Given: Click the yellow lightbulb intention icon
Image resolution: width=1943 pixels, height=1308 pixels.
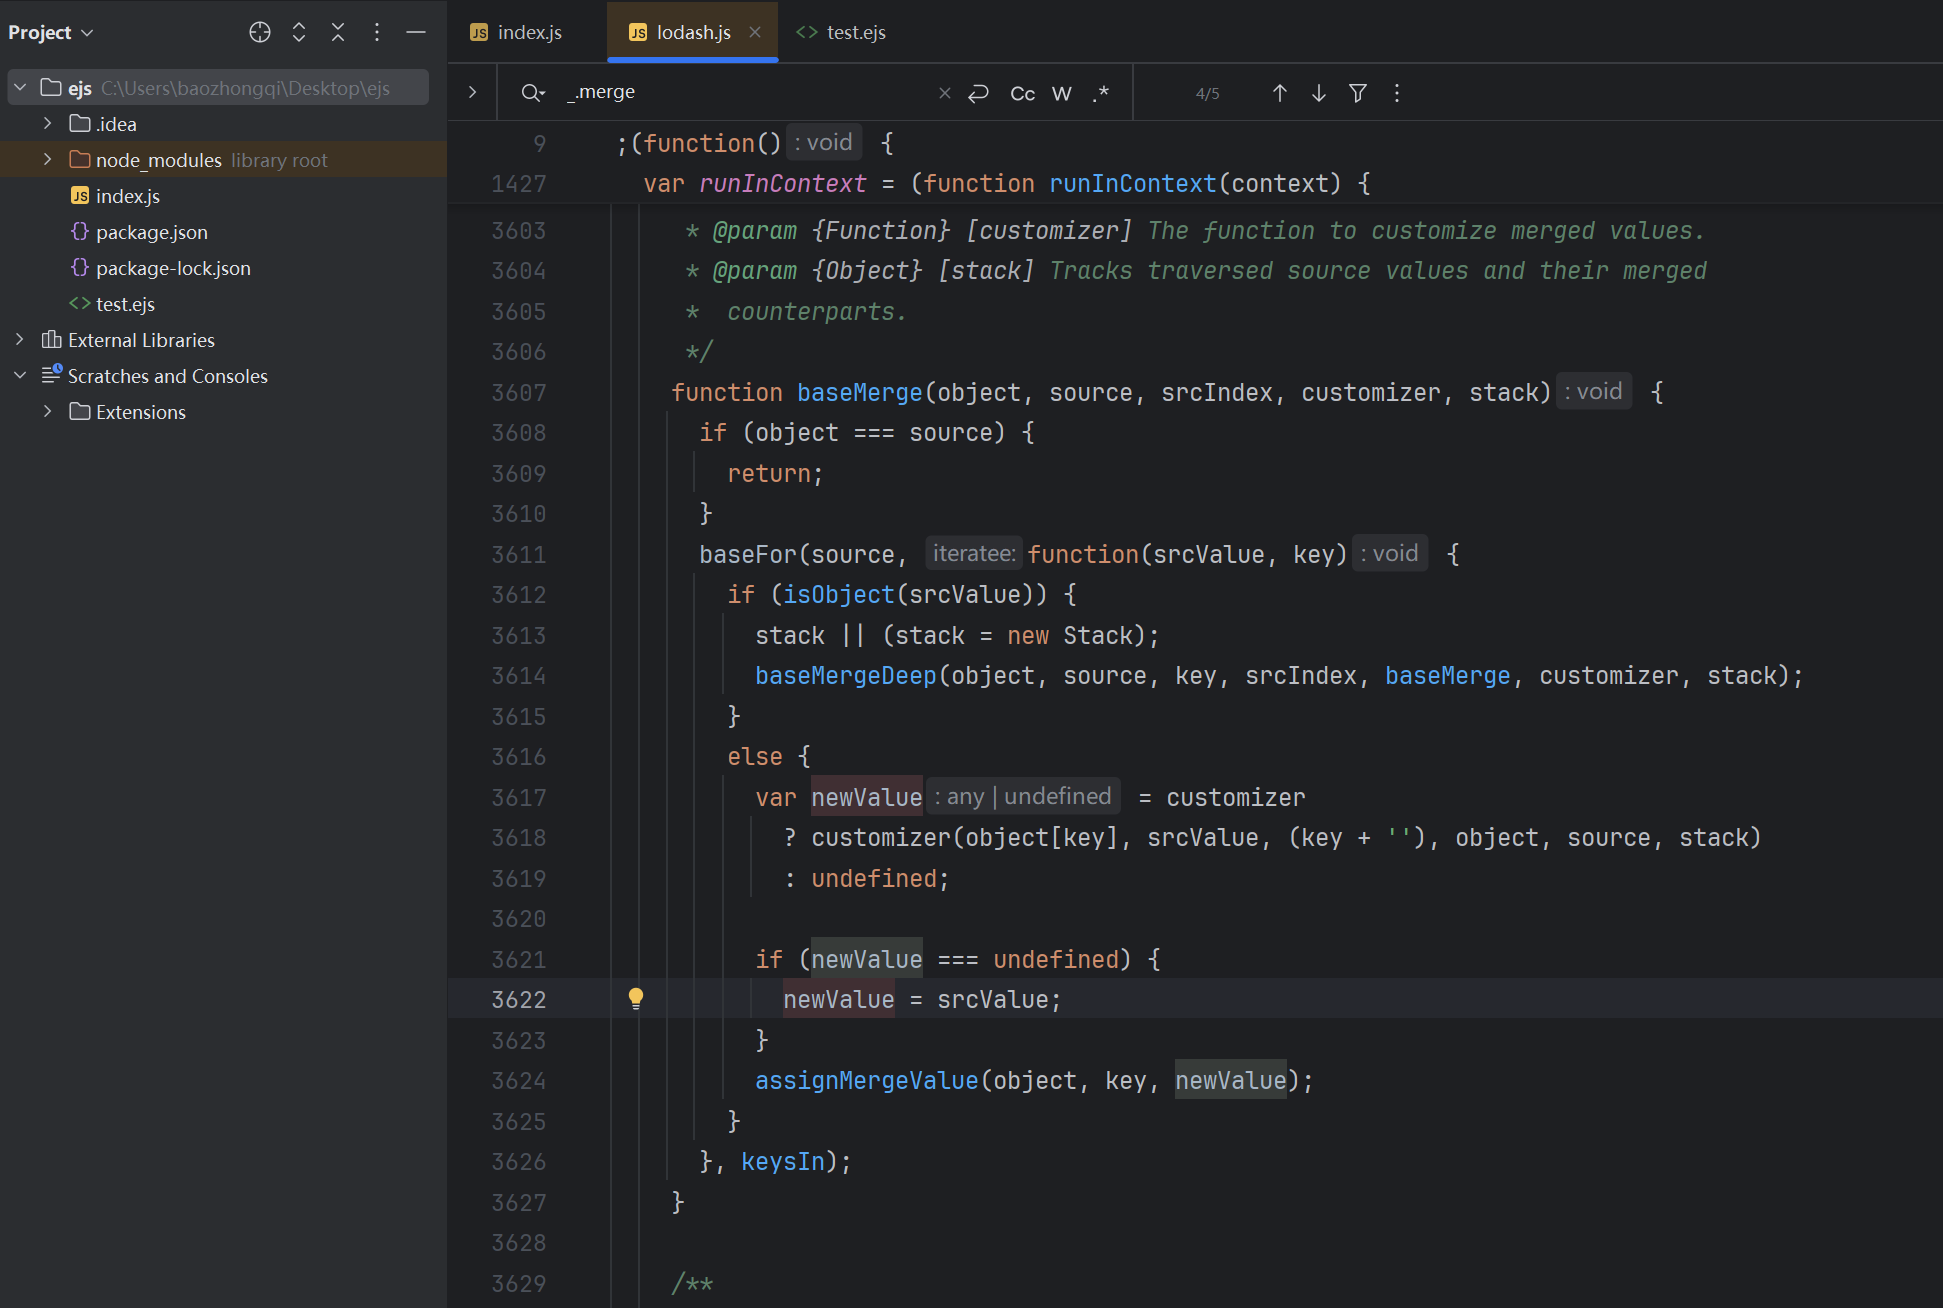Looking at the screenshot, I should (636, 998).
